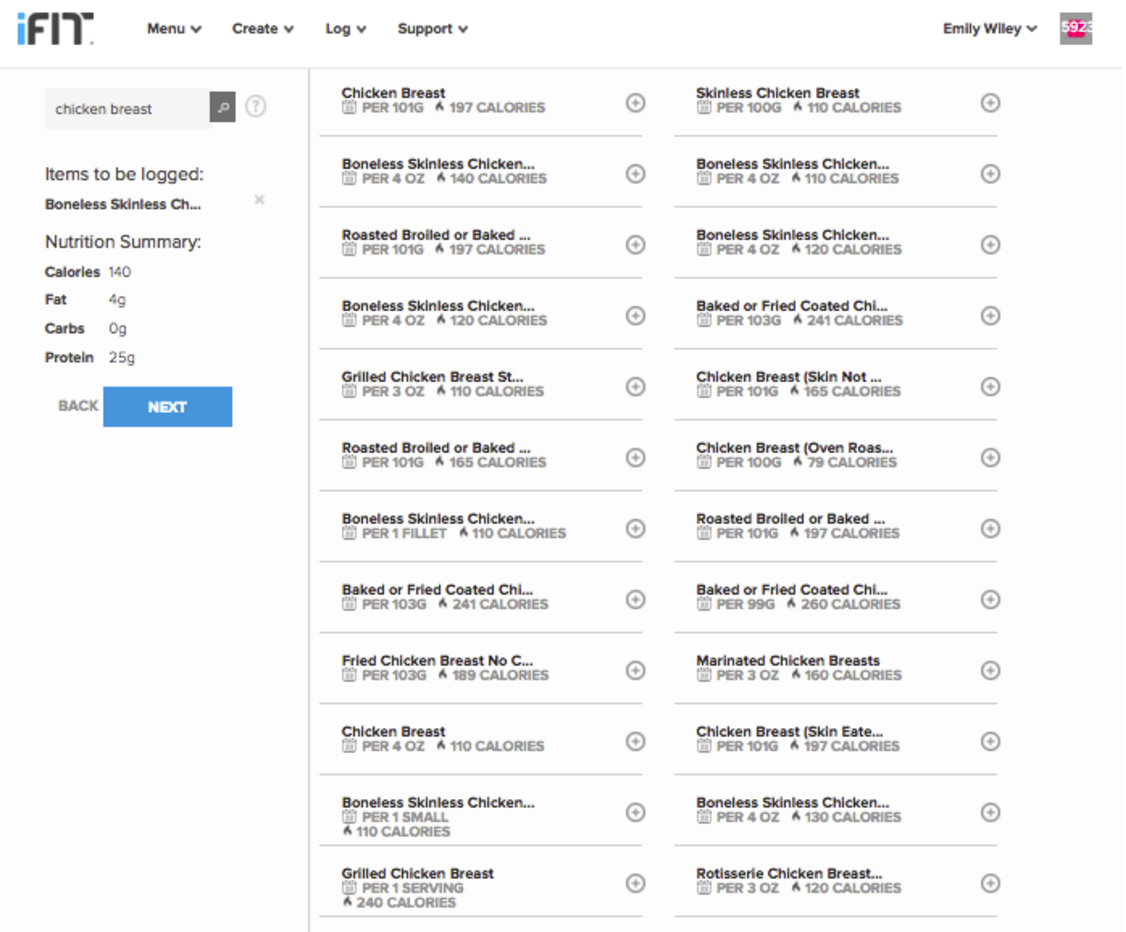Viewport: 1126px width, 932px height.
Task: Open the Log menu
Action: (x=345, y=29)
